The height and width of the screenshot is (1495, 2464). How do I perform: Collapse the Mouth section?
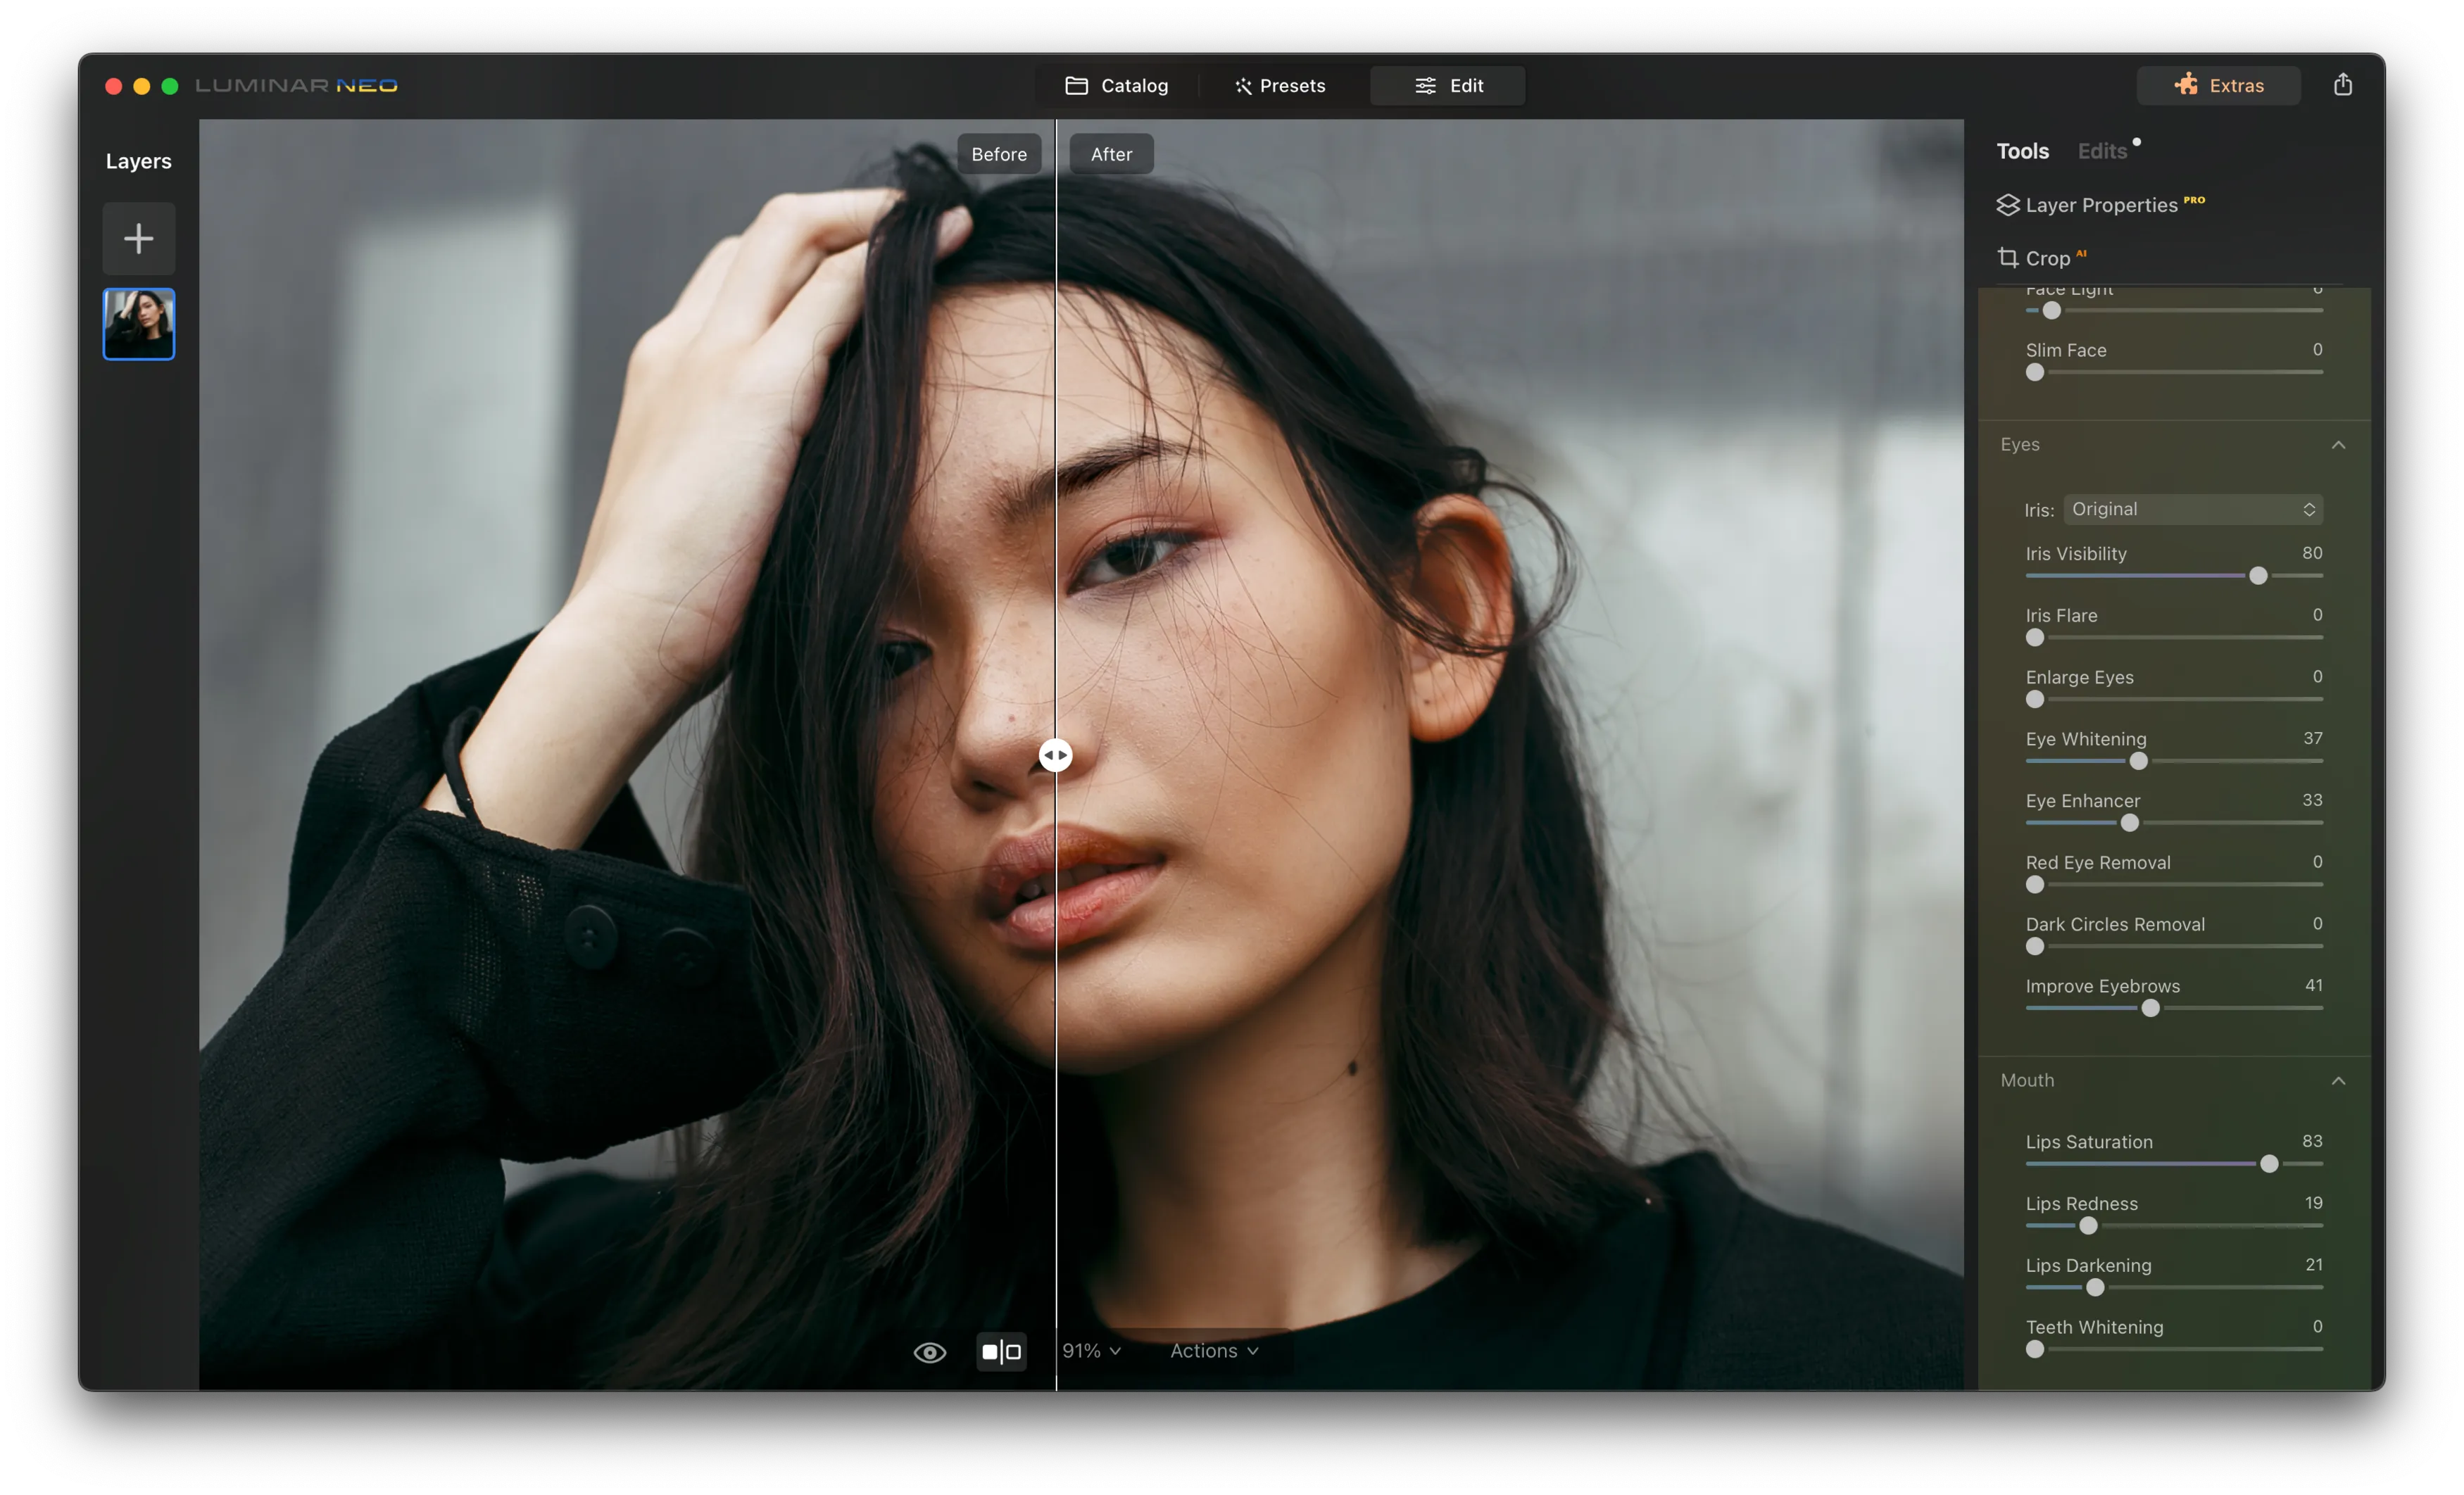tap(2338, 1081)
